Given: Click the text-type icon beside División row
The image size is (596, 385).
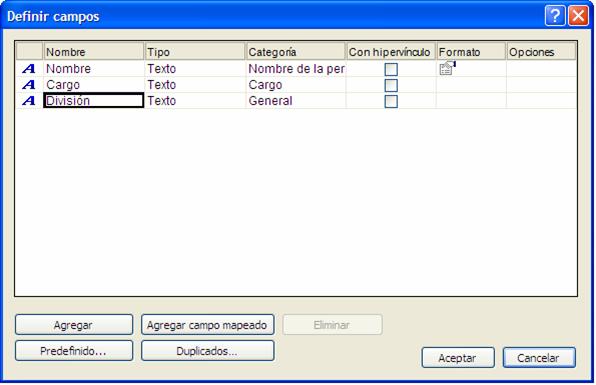Looking at the screenshot, I should pos(29,101).
